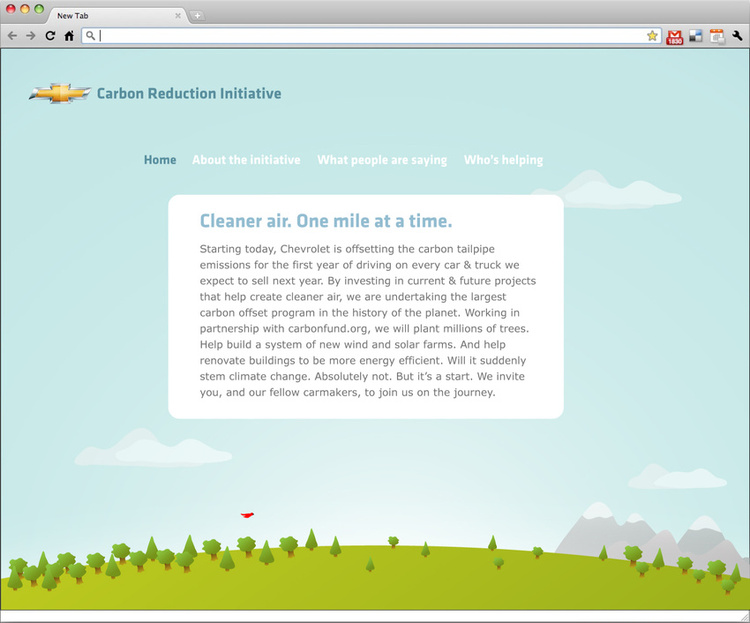Image resolution: width=750 pixels, height=623 pixels.
Task: Click the Carbon Reduction Initiative title
Action: tap(189, 94)
